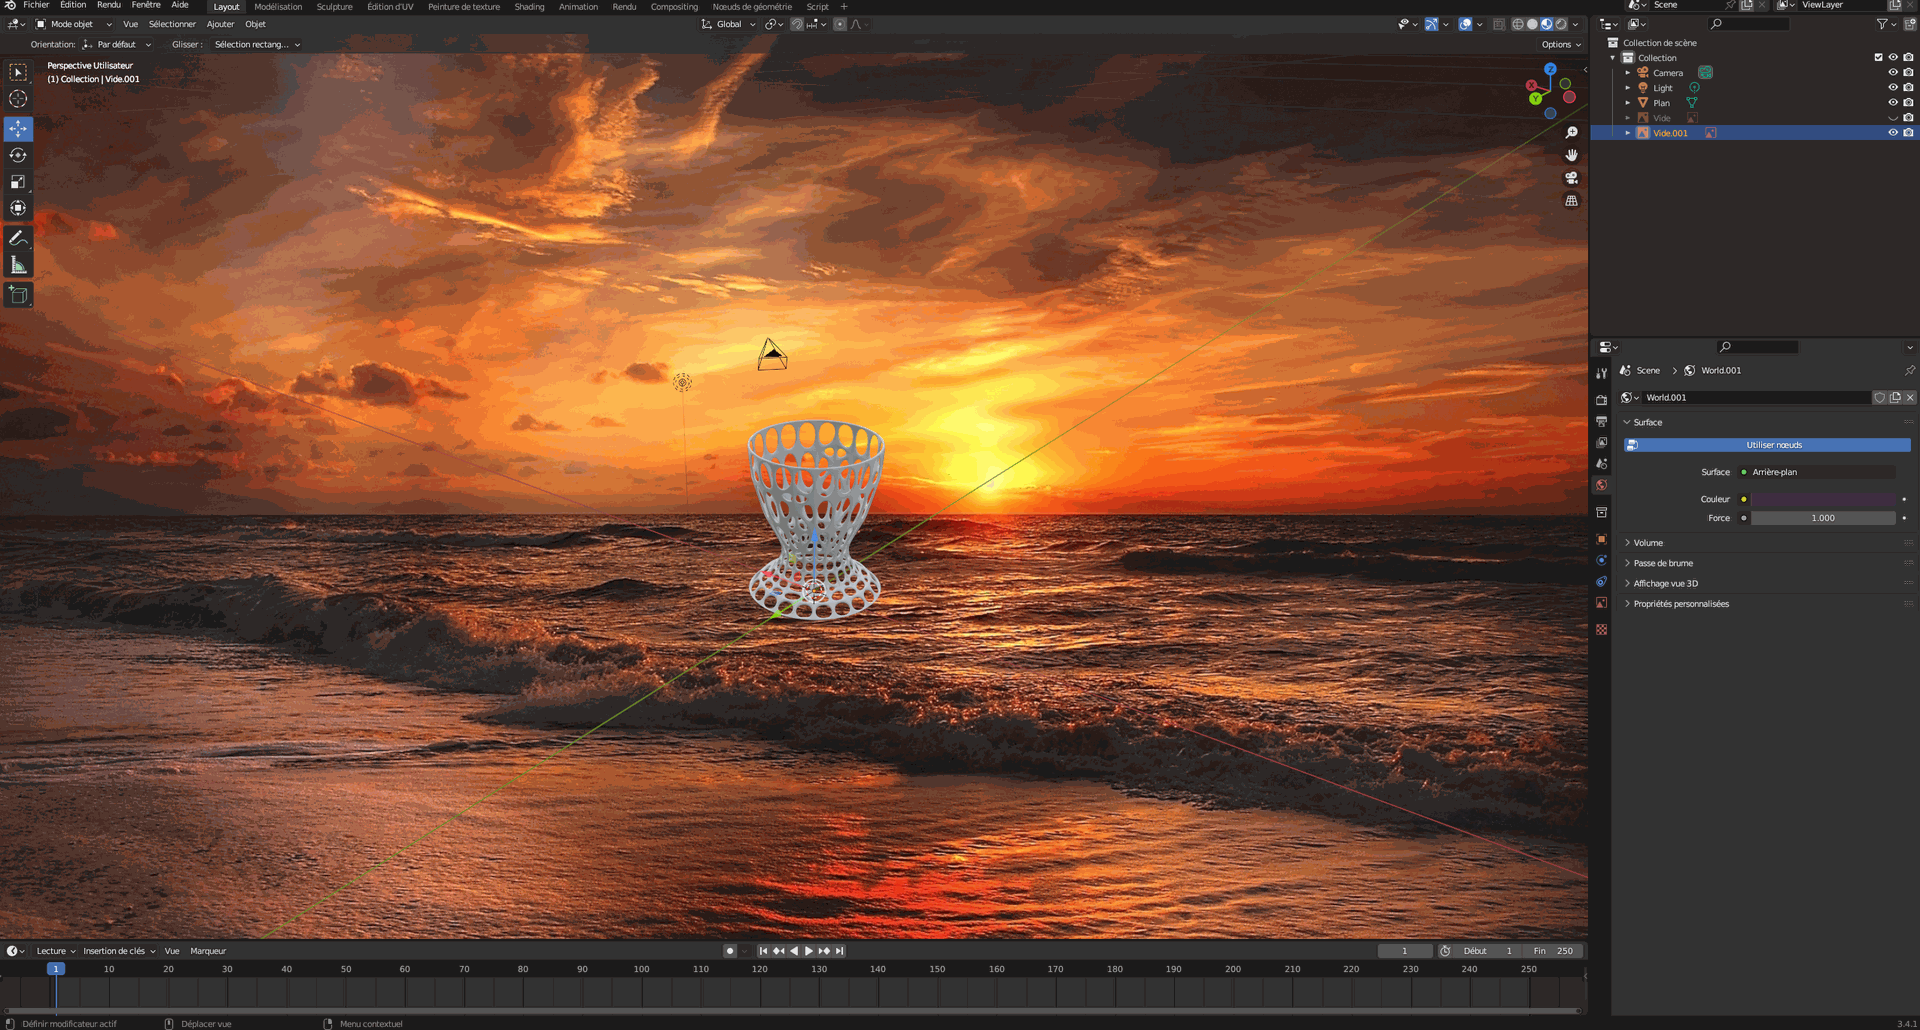The width and height of the screenshot is (1920, 1030).
Task: Select the Move tool in toolbar
Action: (18, 129)
